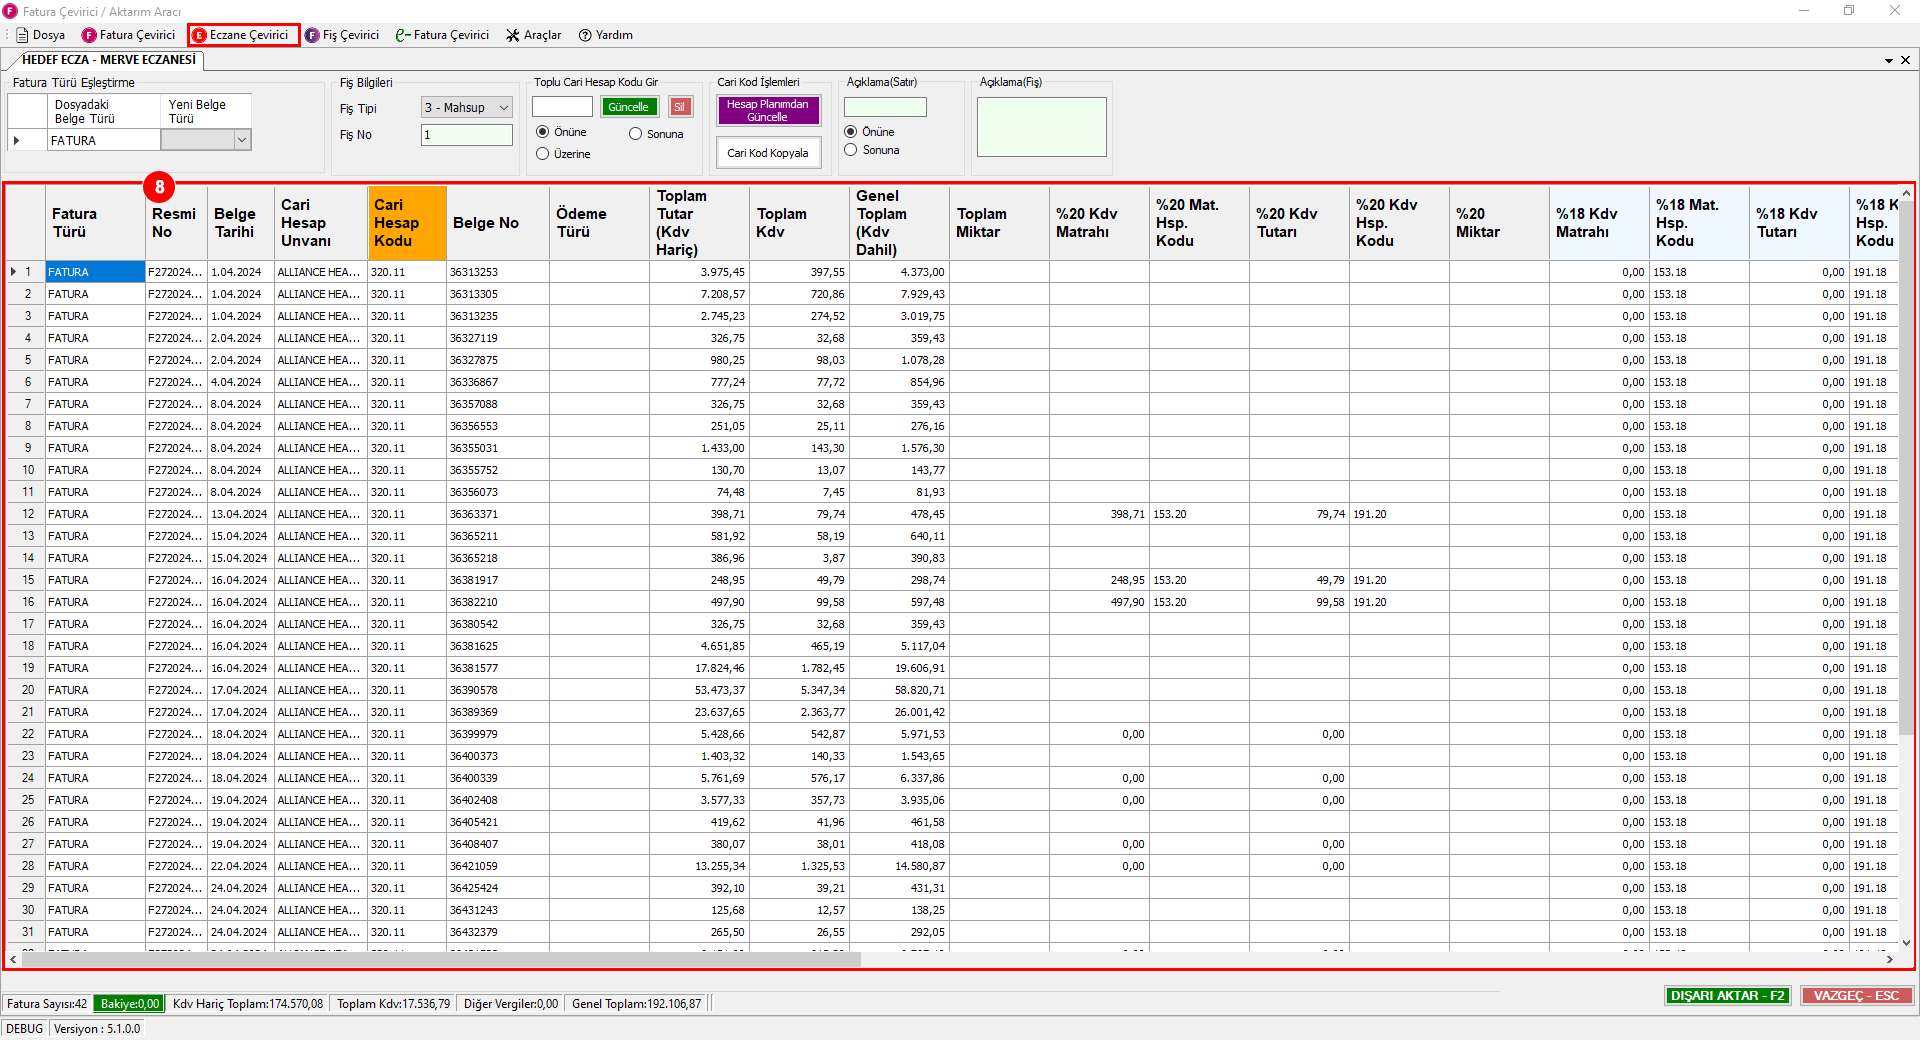Select Belge No 36363371 cell

pos(498,514)
